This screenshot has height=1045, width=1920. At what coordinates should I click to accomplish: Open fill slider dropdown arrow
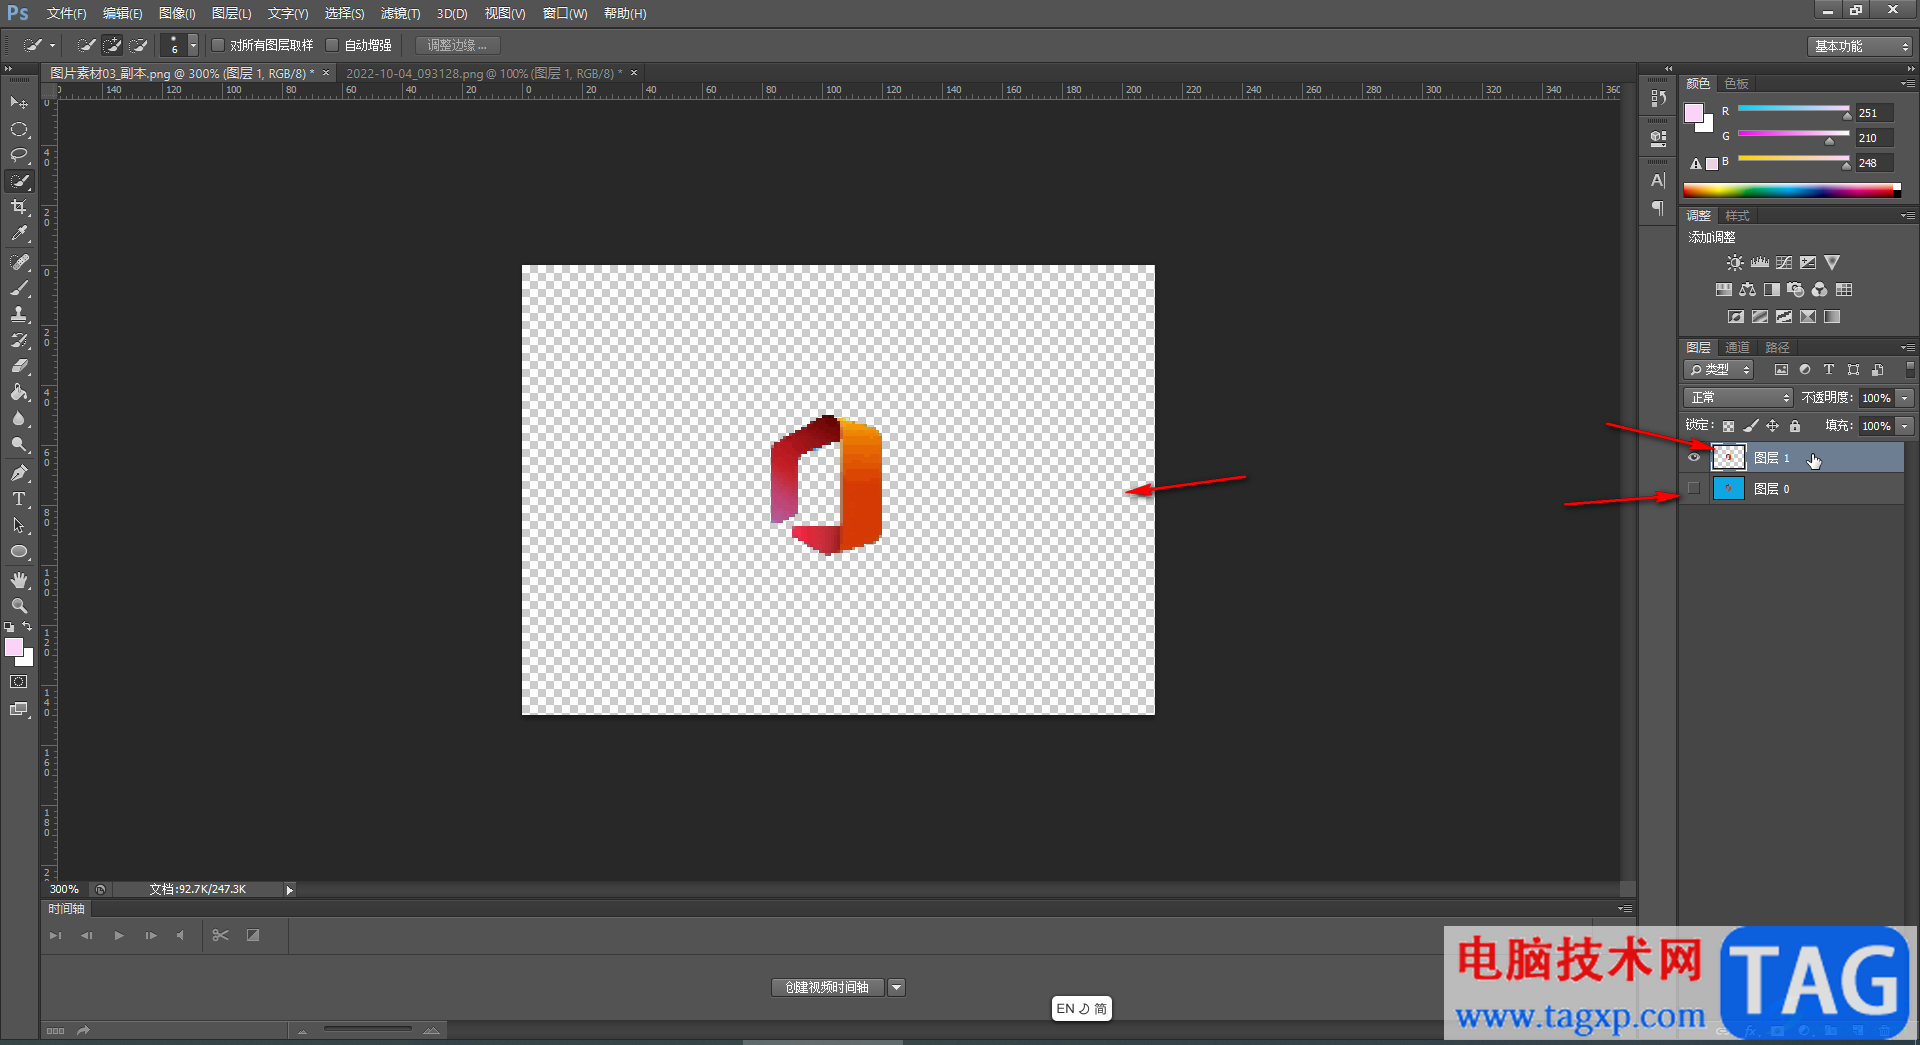point(1905,426)
